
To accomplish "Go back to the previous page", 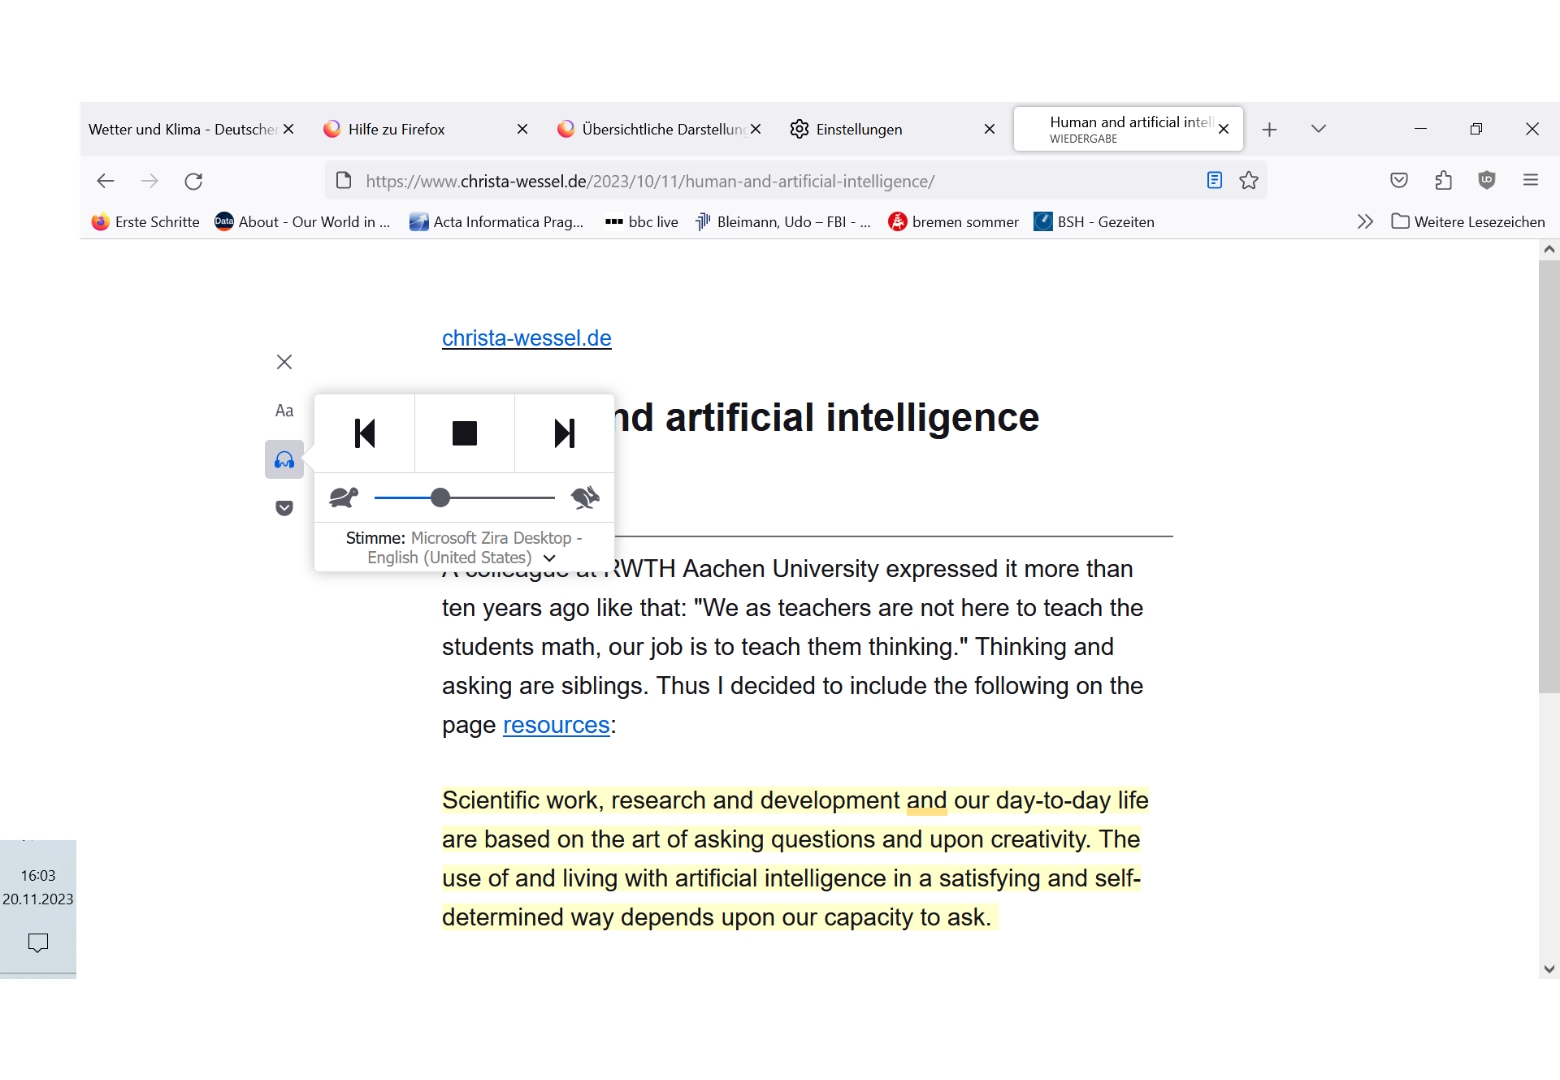I will pyautogui.click(x=105, y=181).
